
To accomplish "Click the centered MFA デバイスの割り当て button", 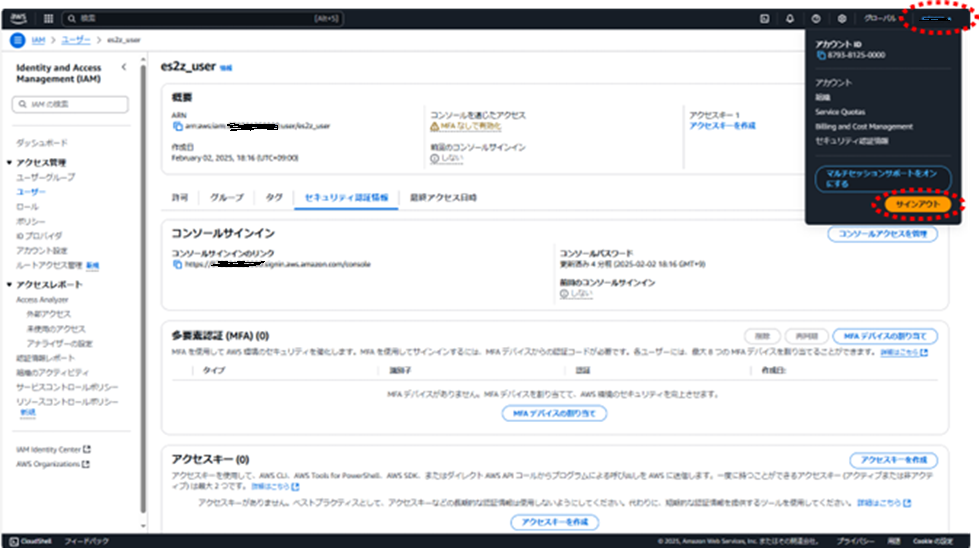I will (x=554, y=413).
